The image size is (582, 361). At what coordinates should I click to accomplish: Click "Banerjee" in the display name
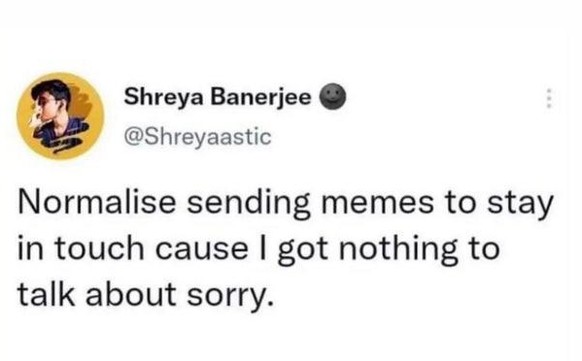point(261,98)
